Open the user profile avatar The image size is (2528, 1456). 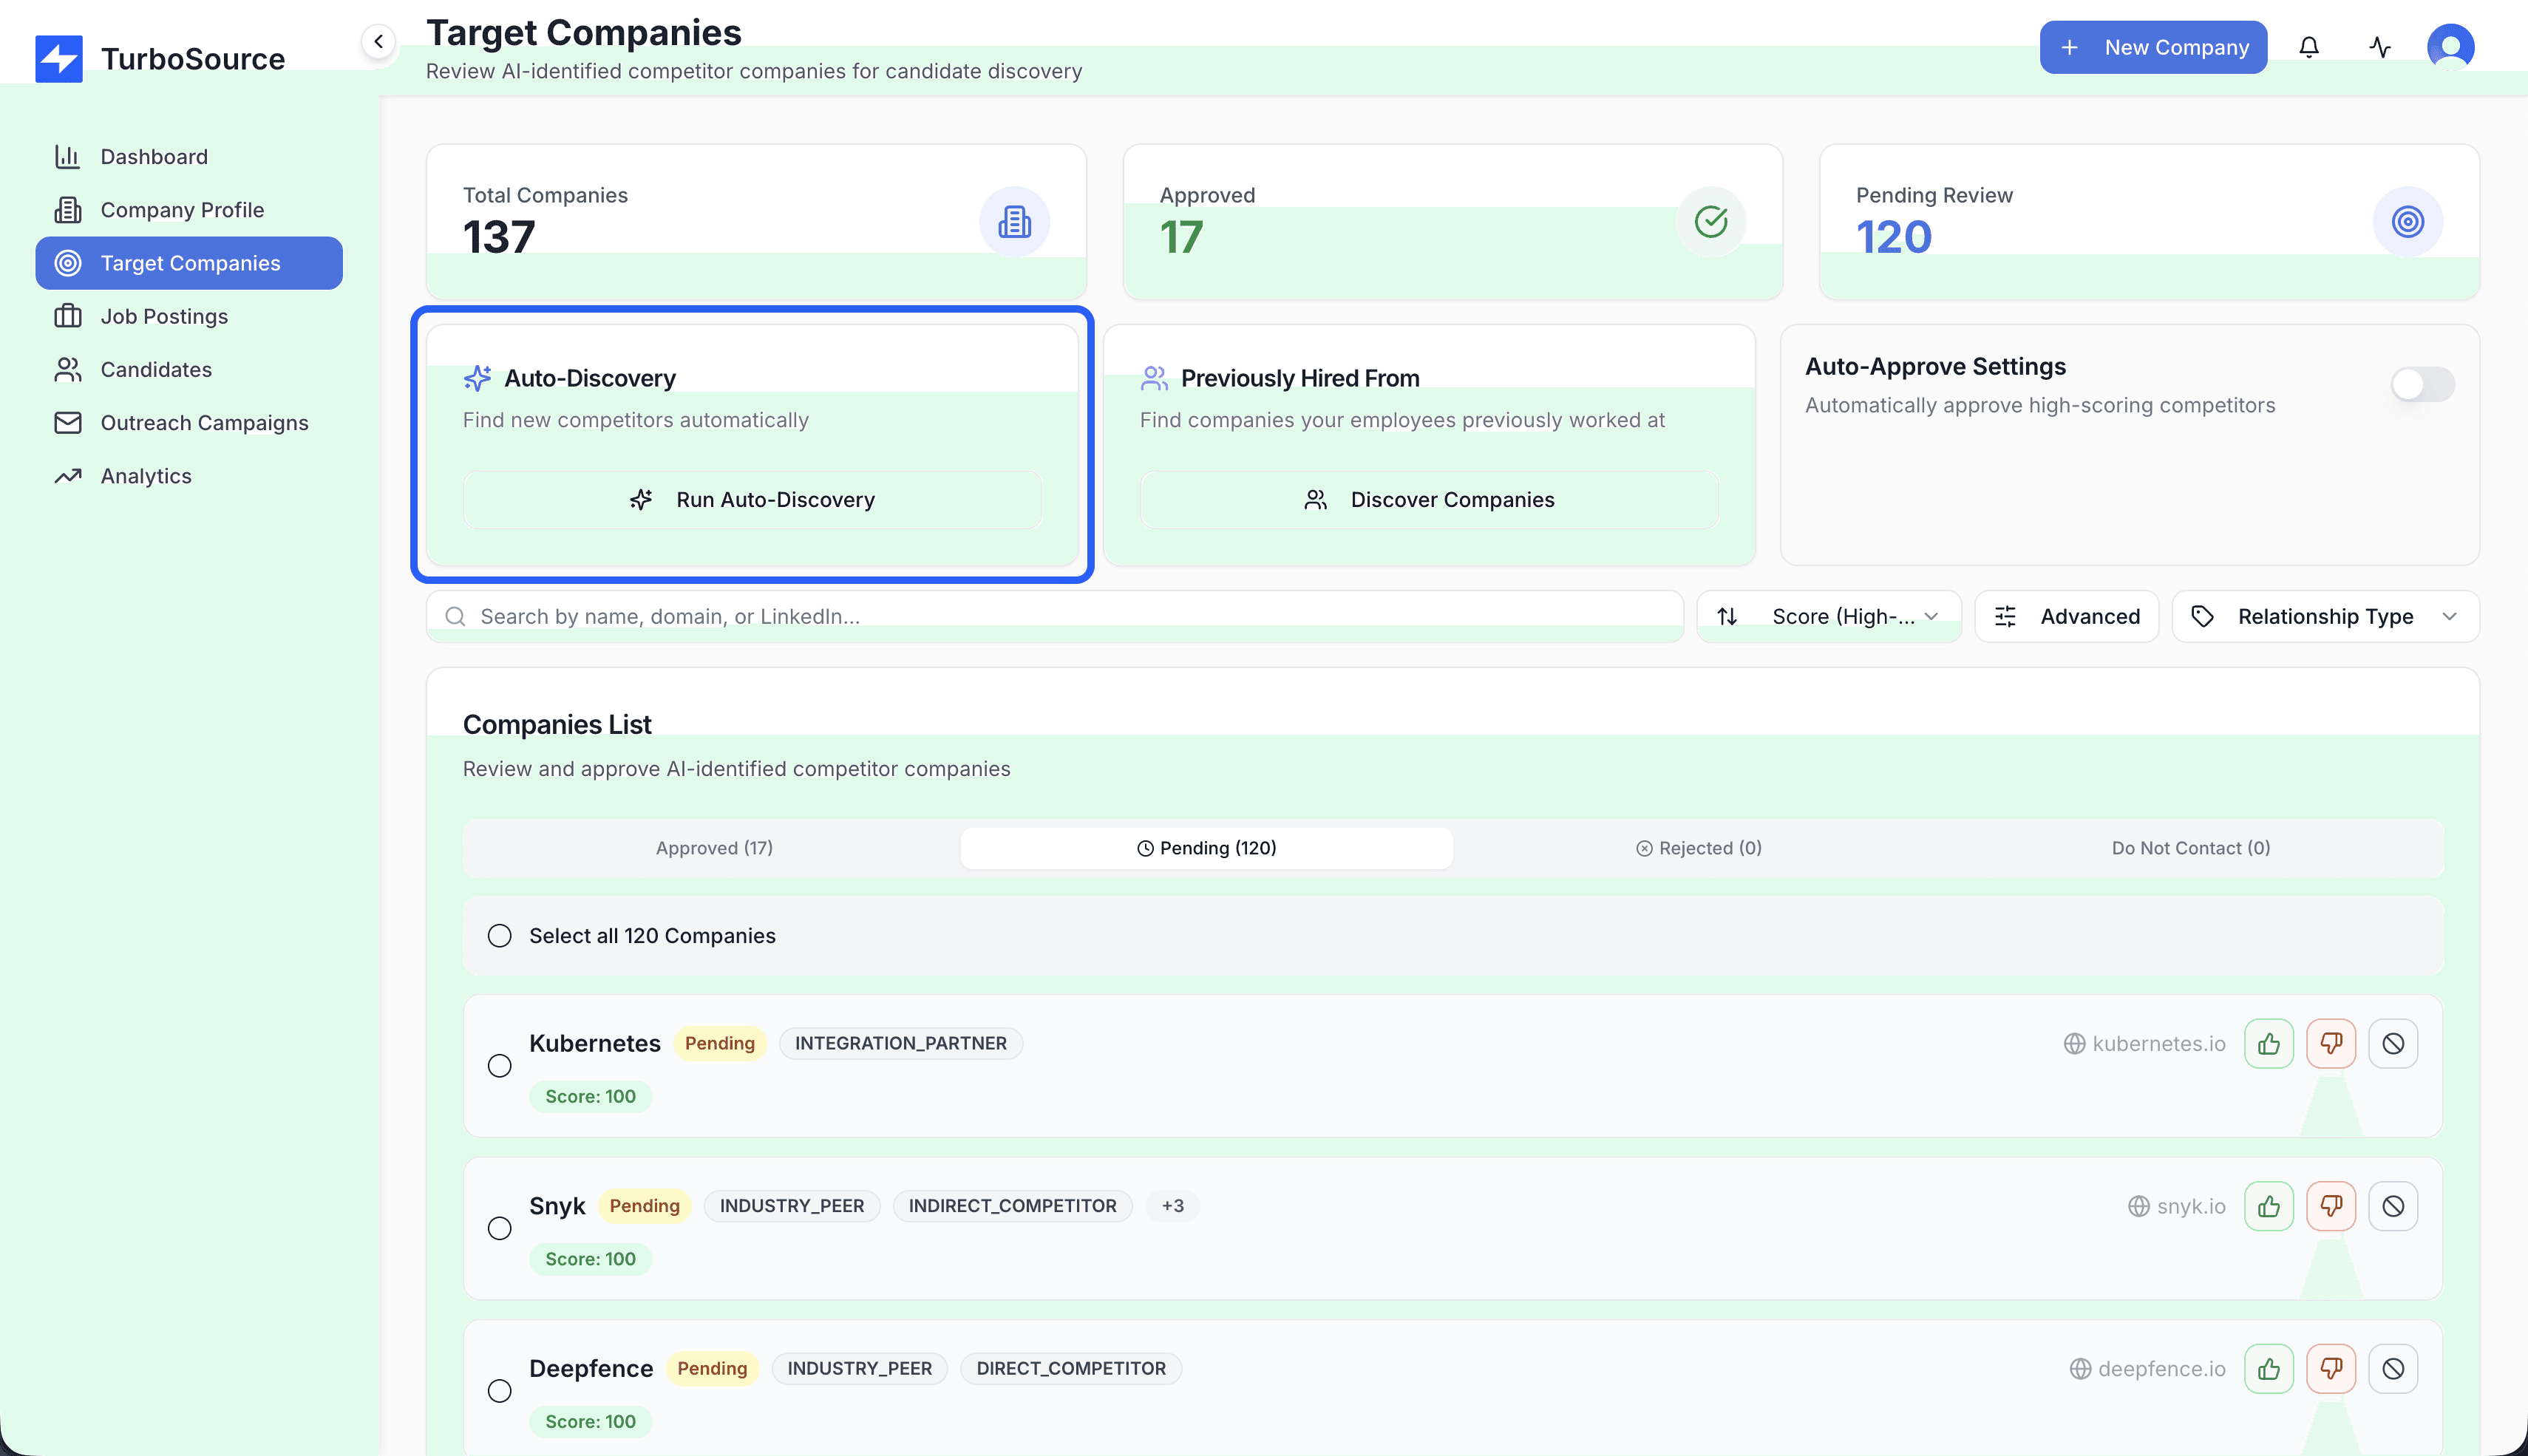pos(2451,46)
